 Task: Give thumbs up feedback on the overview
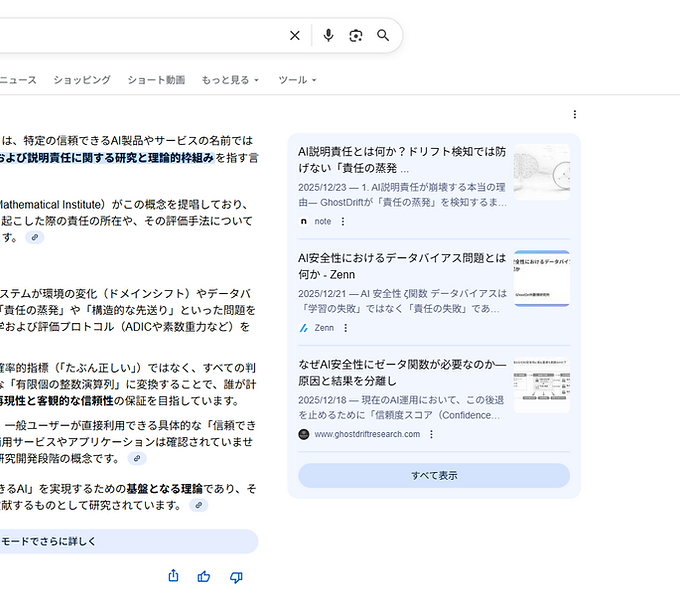(204, 577)
